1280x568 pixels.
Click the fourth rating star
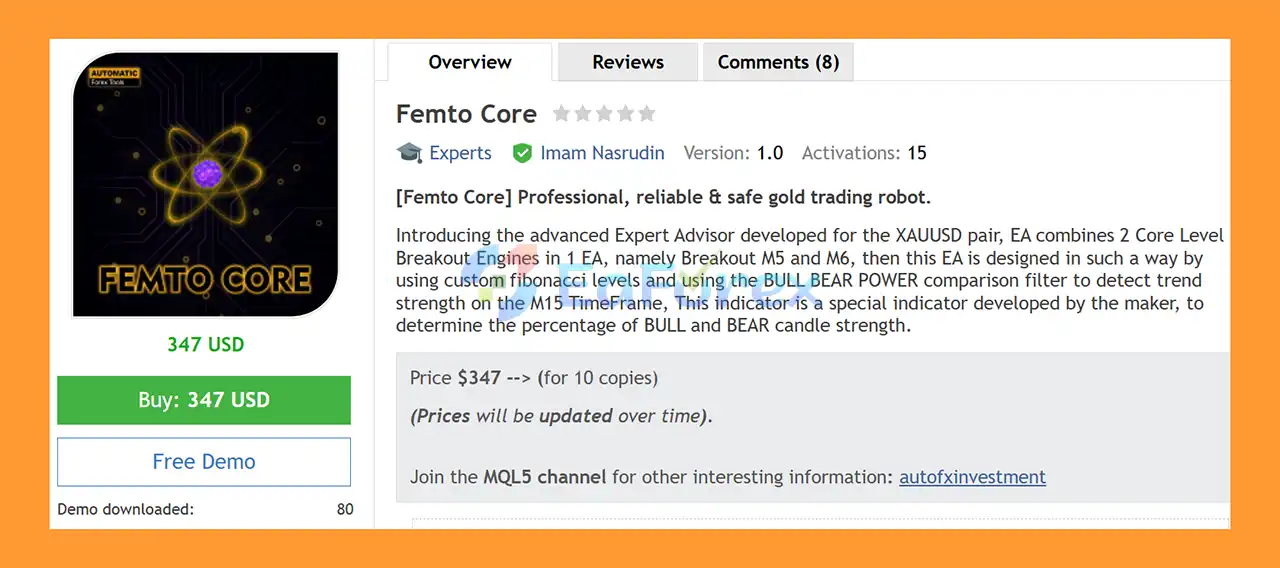click(x=626, y=114)
